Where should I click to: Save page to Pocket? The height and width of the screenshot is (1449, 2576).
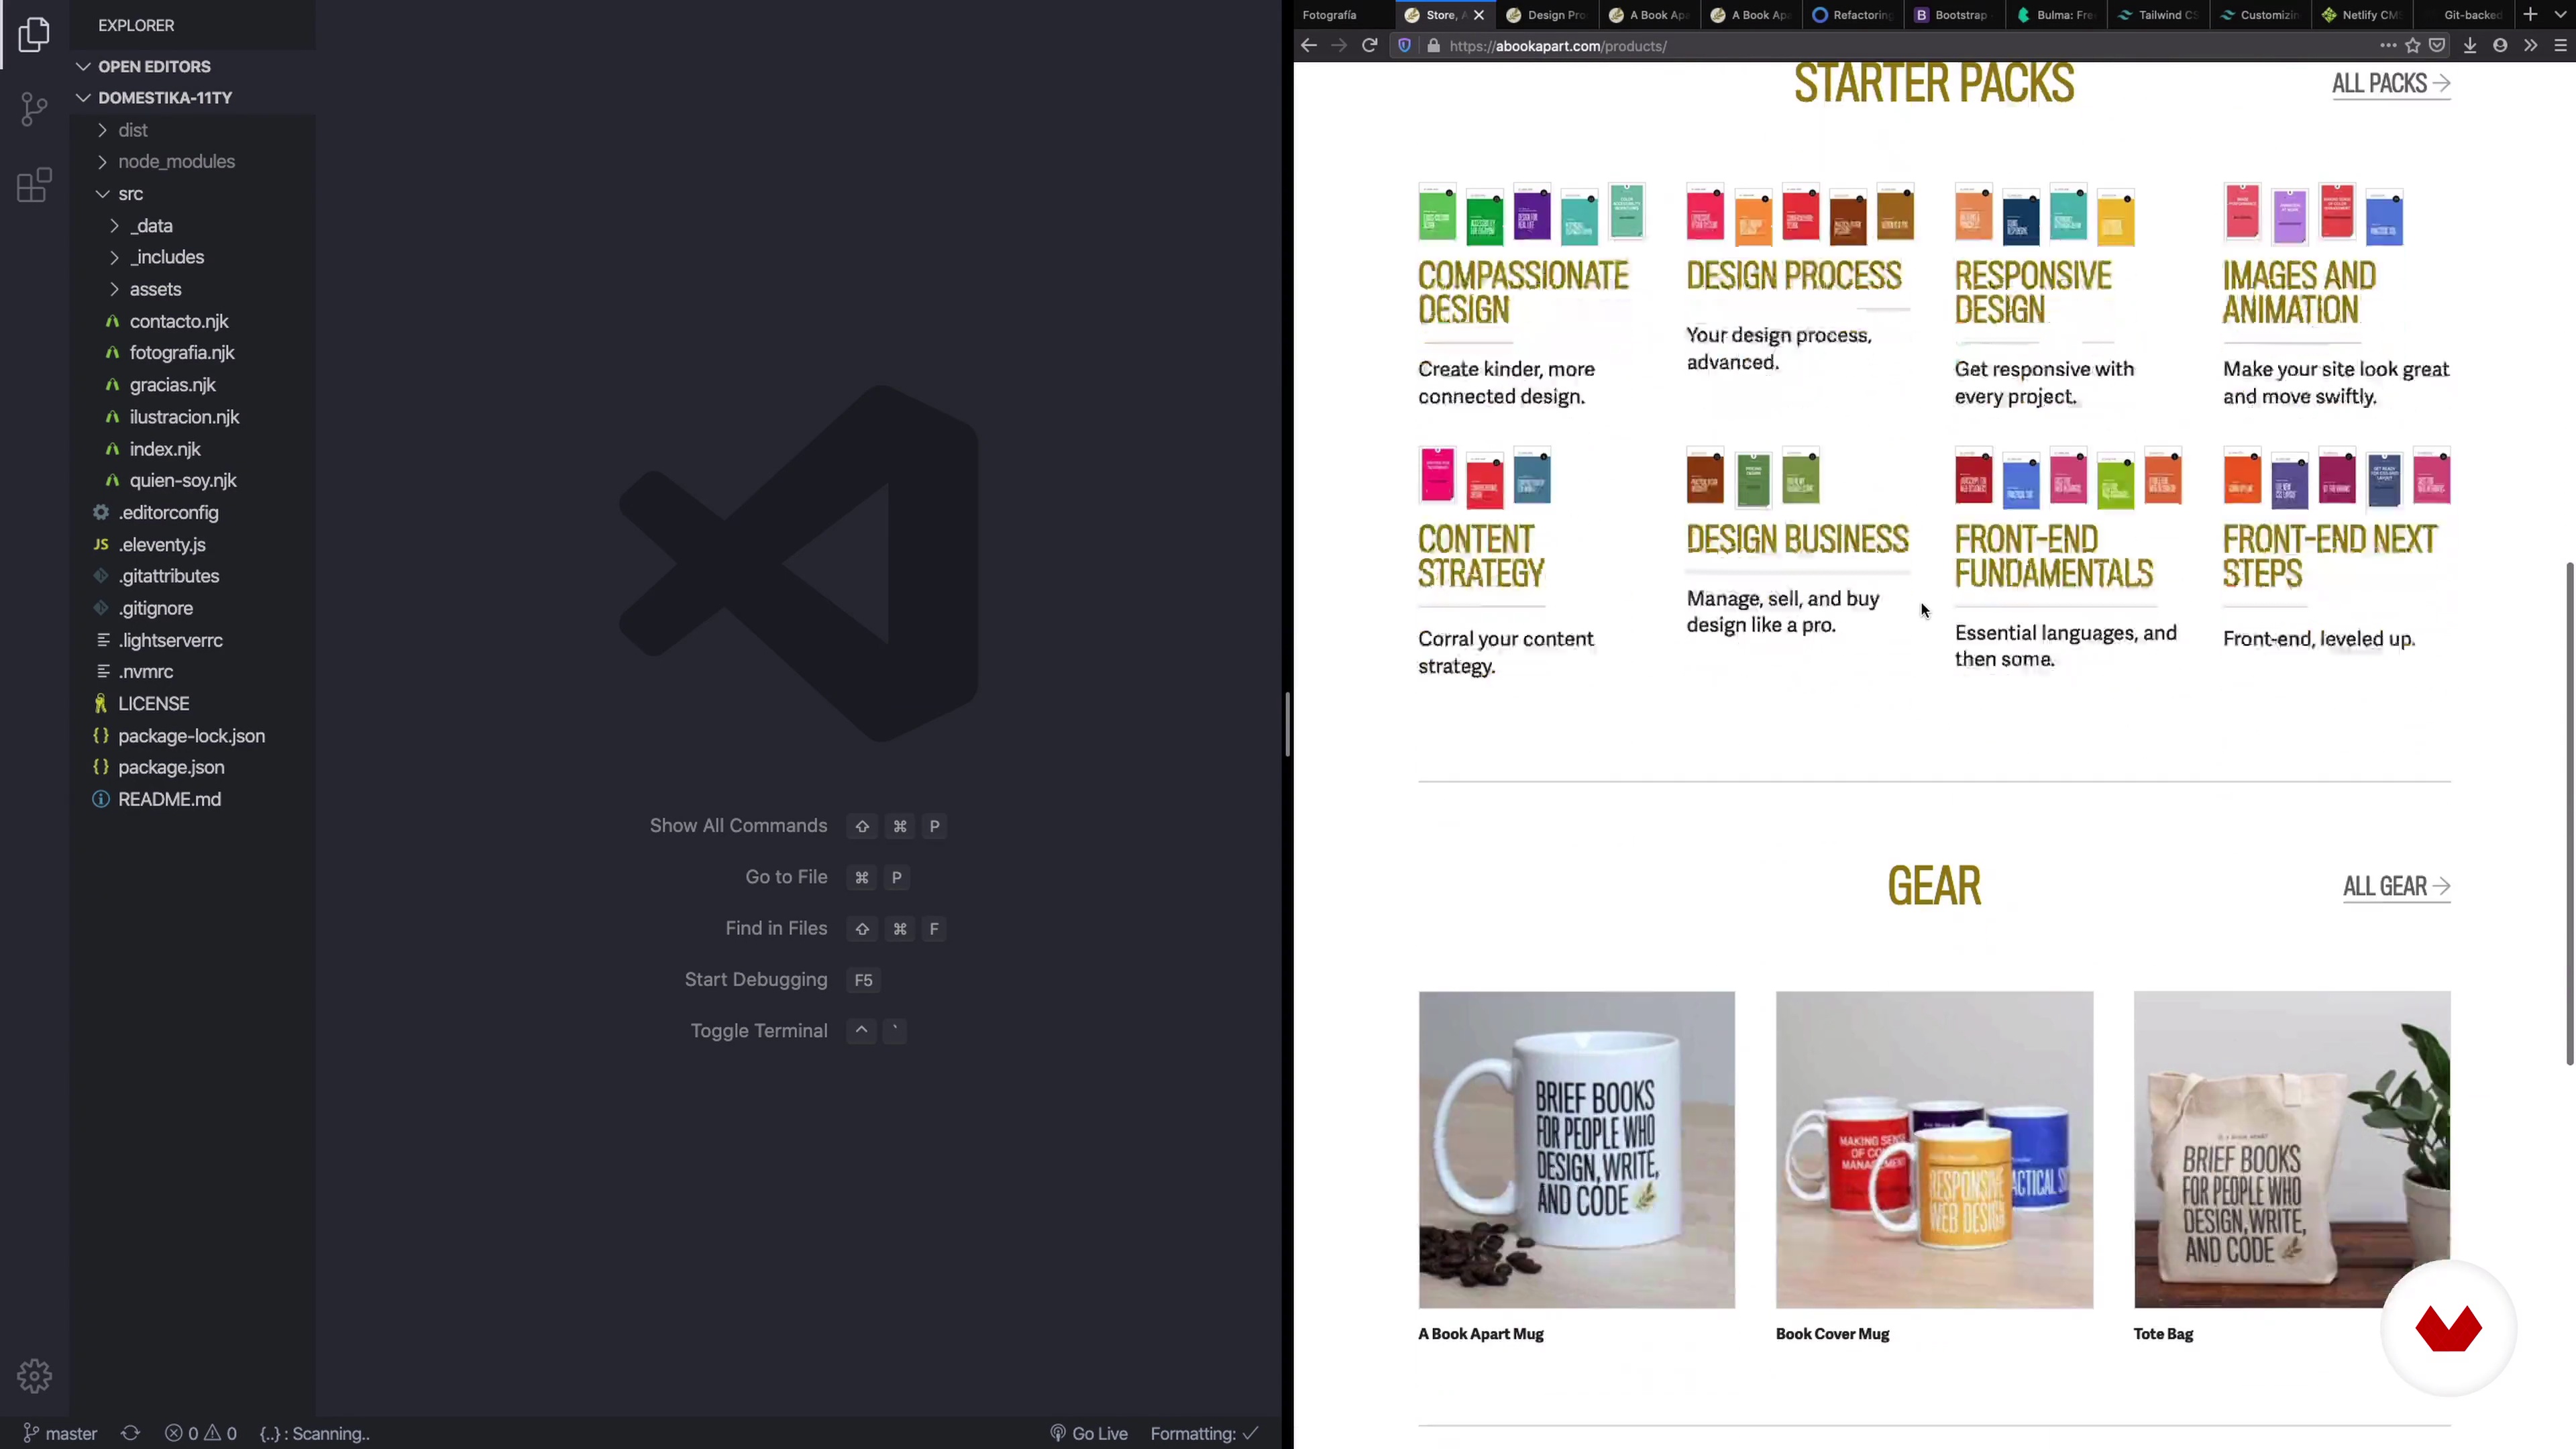(x=2438, y=45)
